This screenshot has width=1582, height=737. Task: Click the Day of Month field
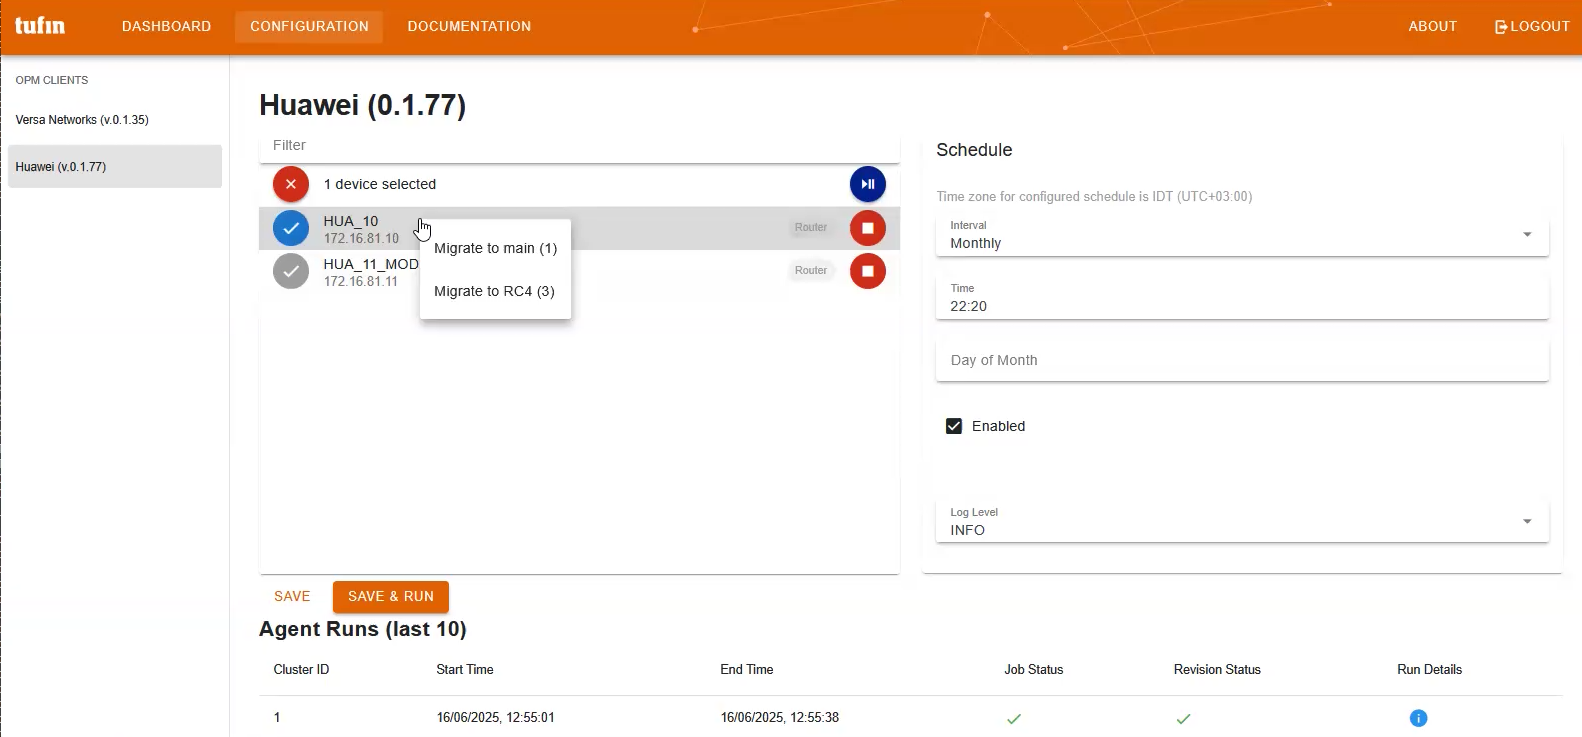pos(1242,360)
